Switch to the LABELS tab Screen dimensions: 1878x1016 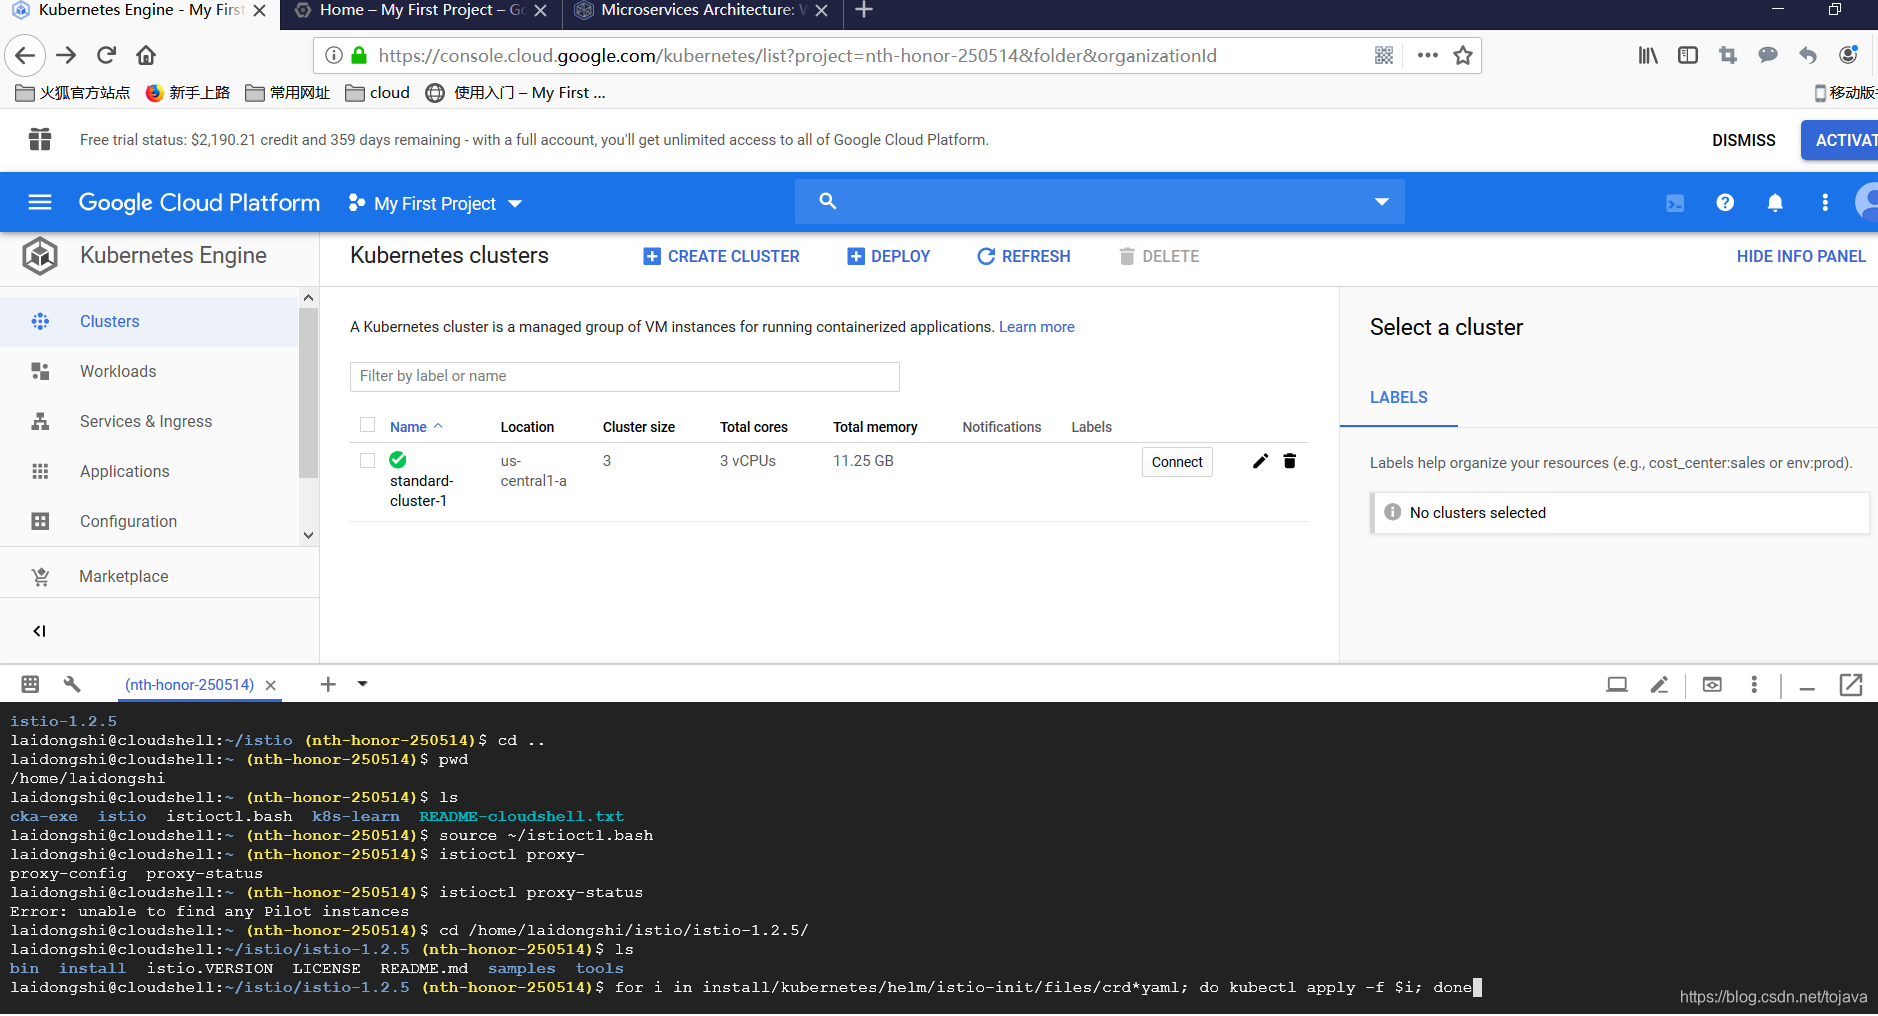1398,398
